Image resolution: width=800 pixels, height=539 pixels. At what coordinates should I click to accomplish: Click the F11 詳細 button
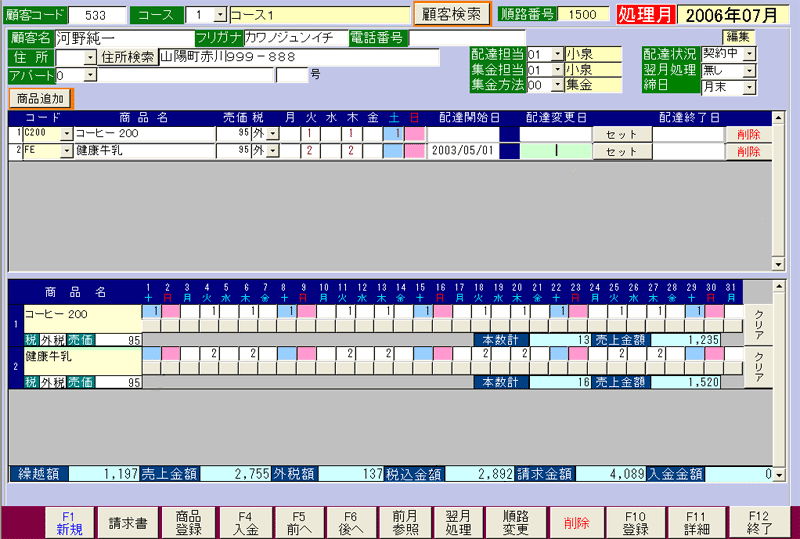tap(696, 523)
